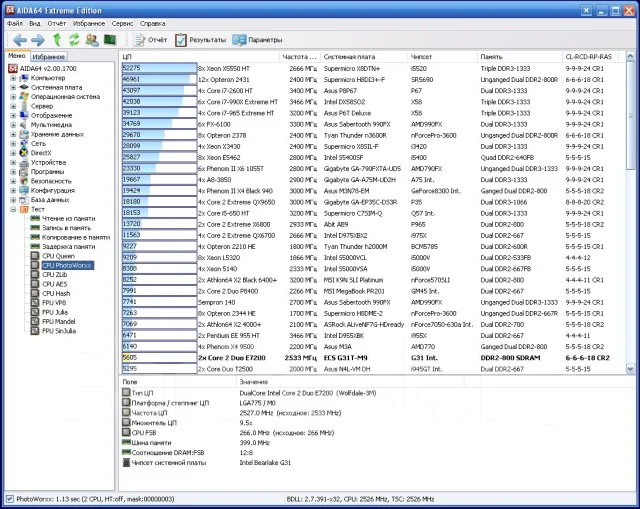This screenshot has width=640, height=509.
Task: Expand the Операционная система tree node
Action: tap(13, 97)
